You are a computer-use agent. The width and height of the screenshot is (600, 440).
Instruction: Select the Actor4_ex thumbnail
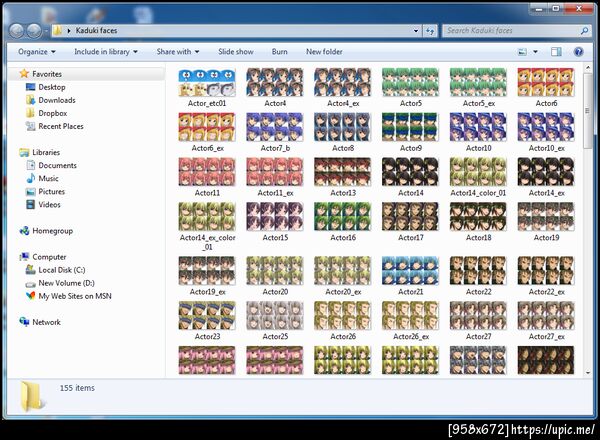click(342, 83)
